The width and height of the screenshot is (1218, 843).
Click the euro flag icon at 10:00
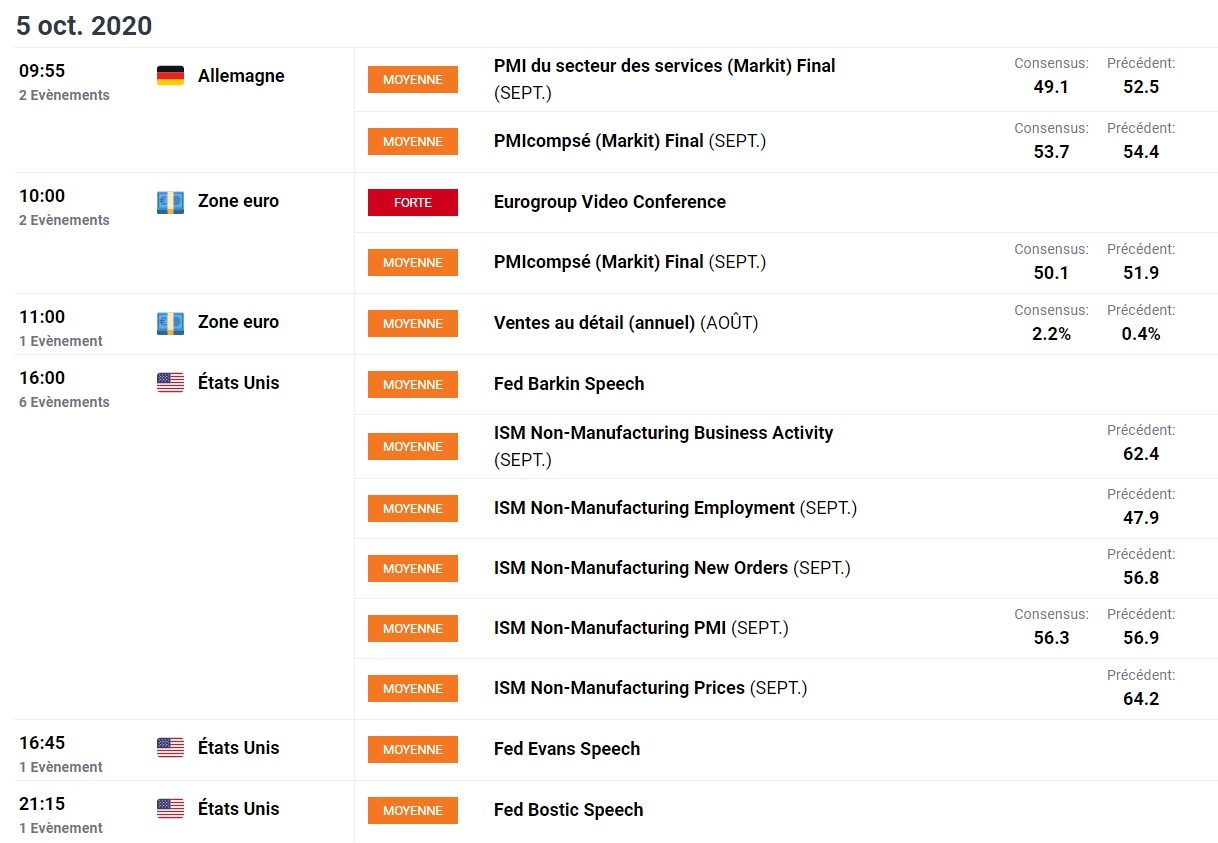pos(170,202)
